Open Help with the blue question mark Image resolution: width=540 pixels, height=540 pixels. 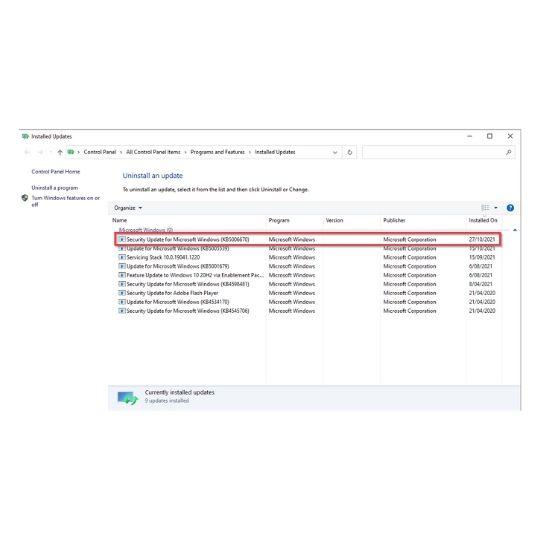(x=510, y=208)
